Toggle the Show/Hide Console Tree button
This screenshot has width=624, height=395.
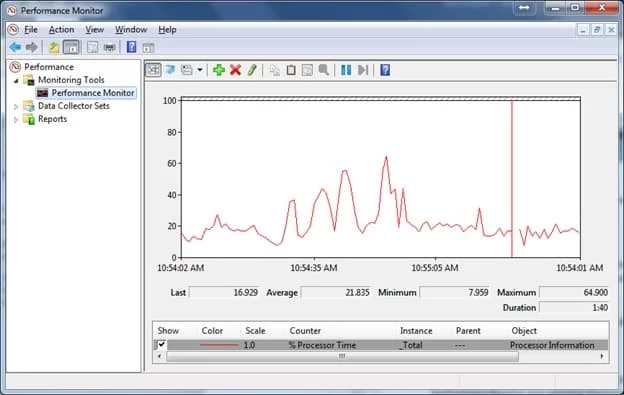(71, 47)
